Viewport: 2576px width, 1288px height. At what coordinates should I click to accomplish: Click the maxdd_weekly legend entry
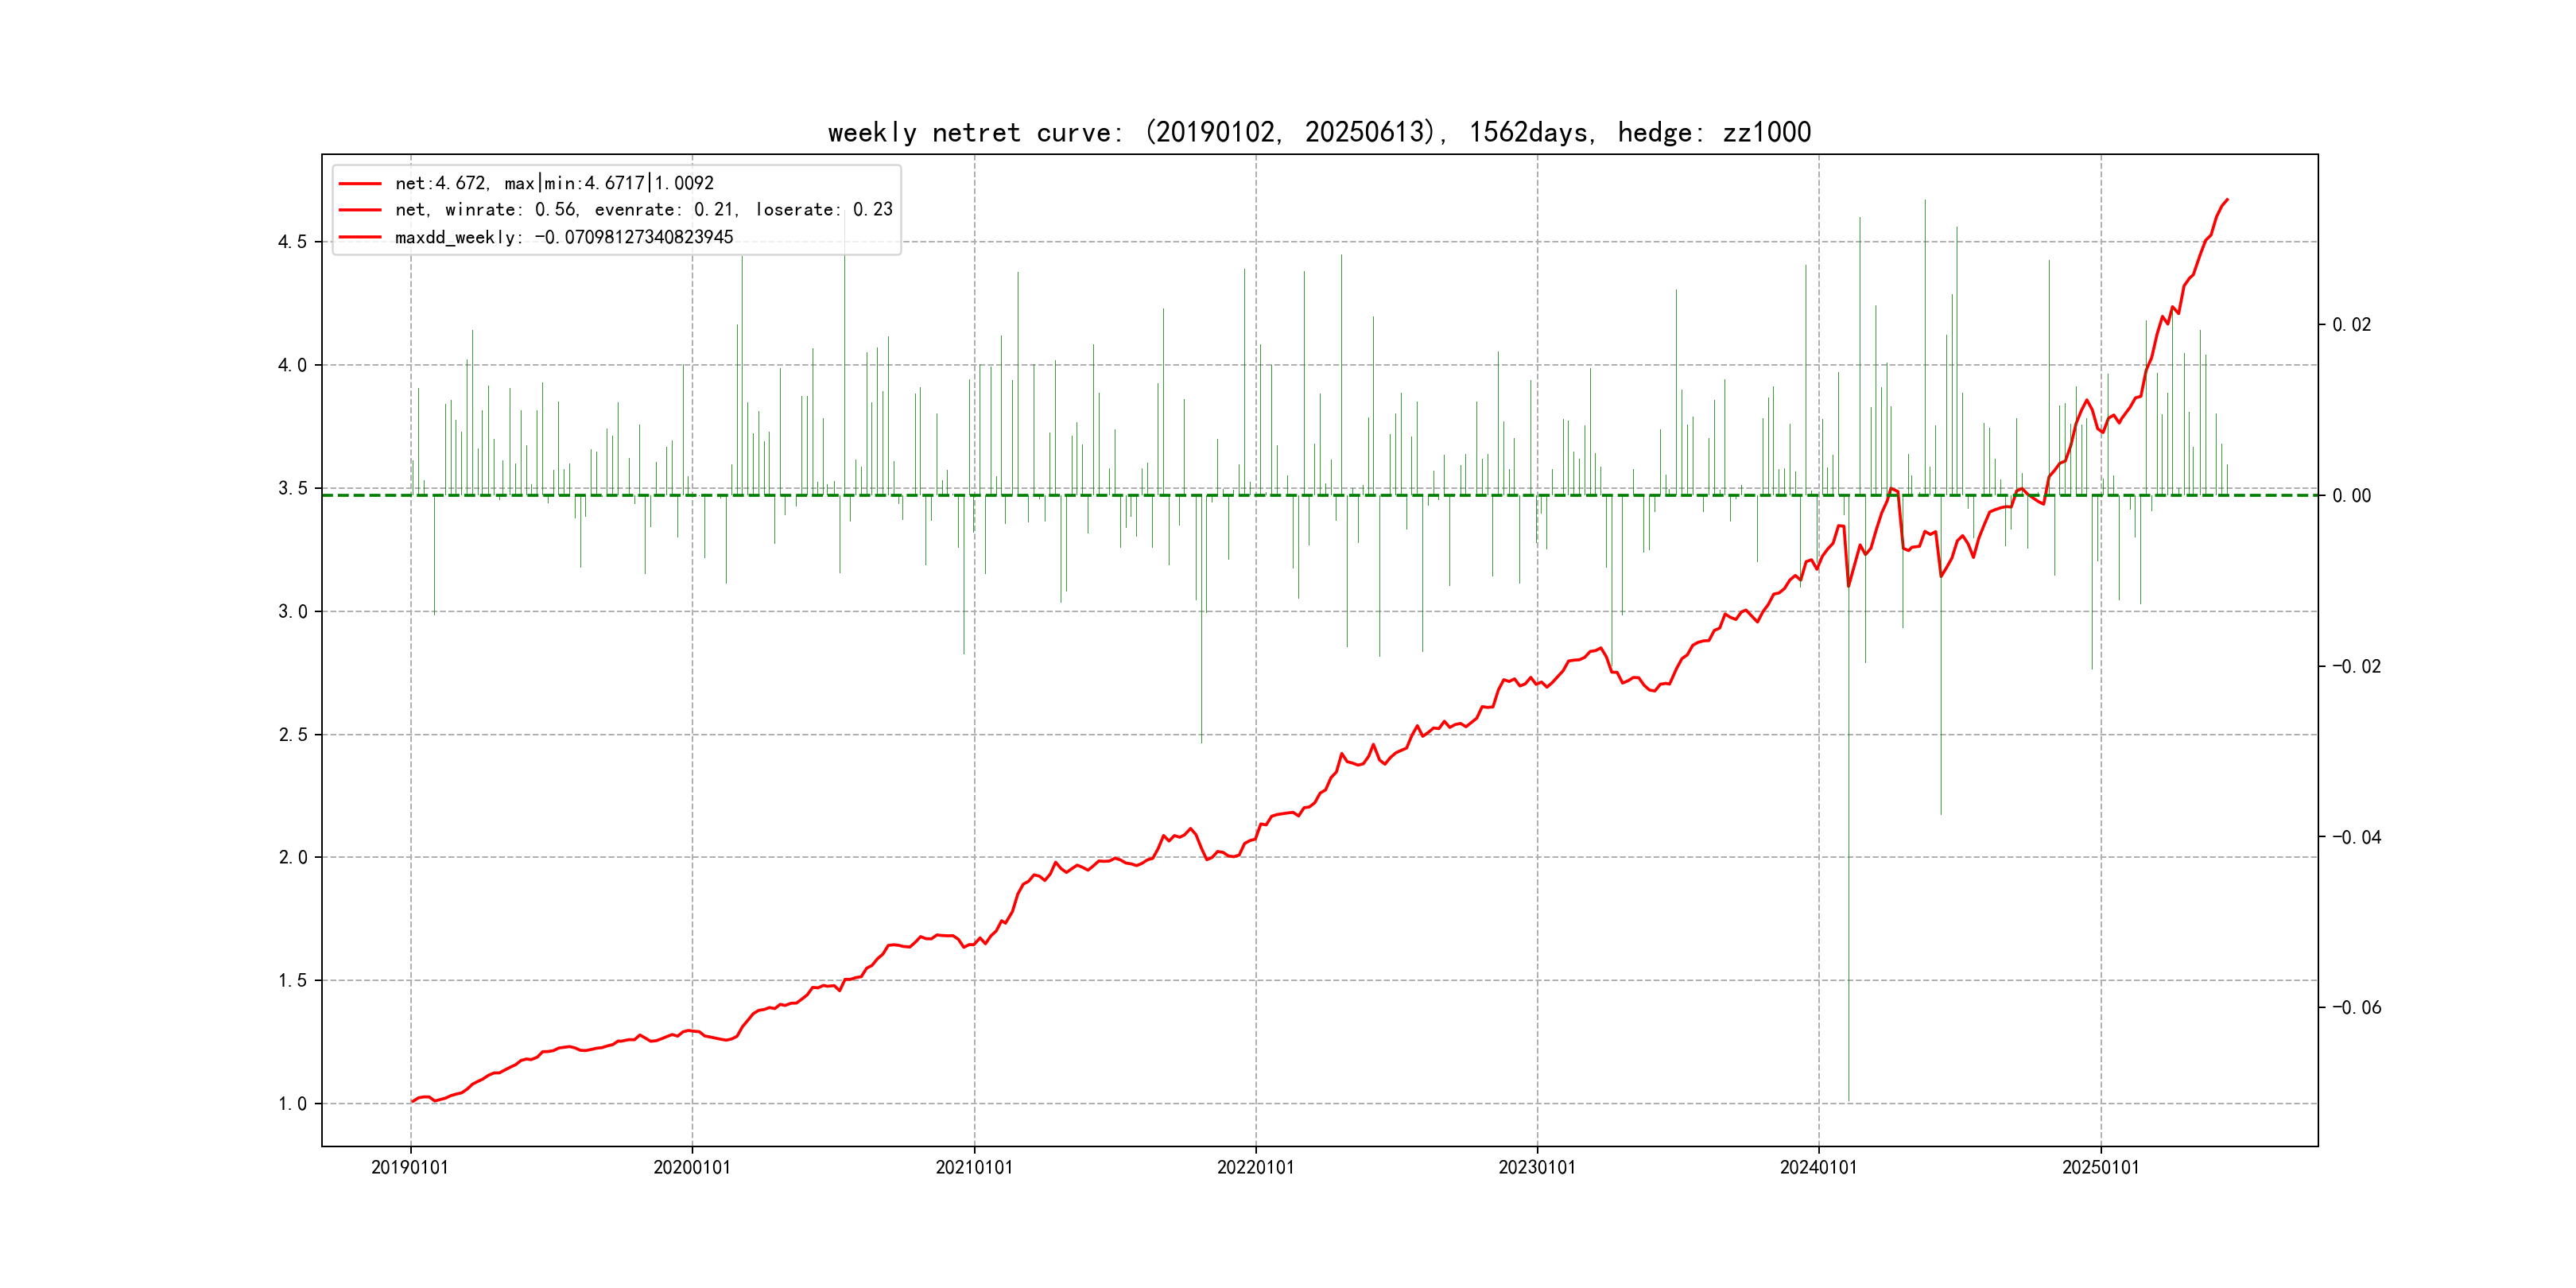(x=563, y=237)
